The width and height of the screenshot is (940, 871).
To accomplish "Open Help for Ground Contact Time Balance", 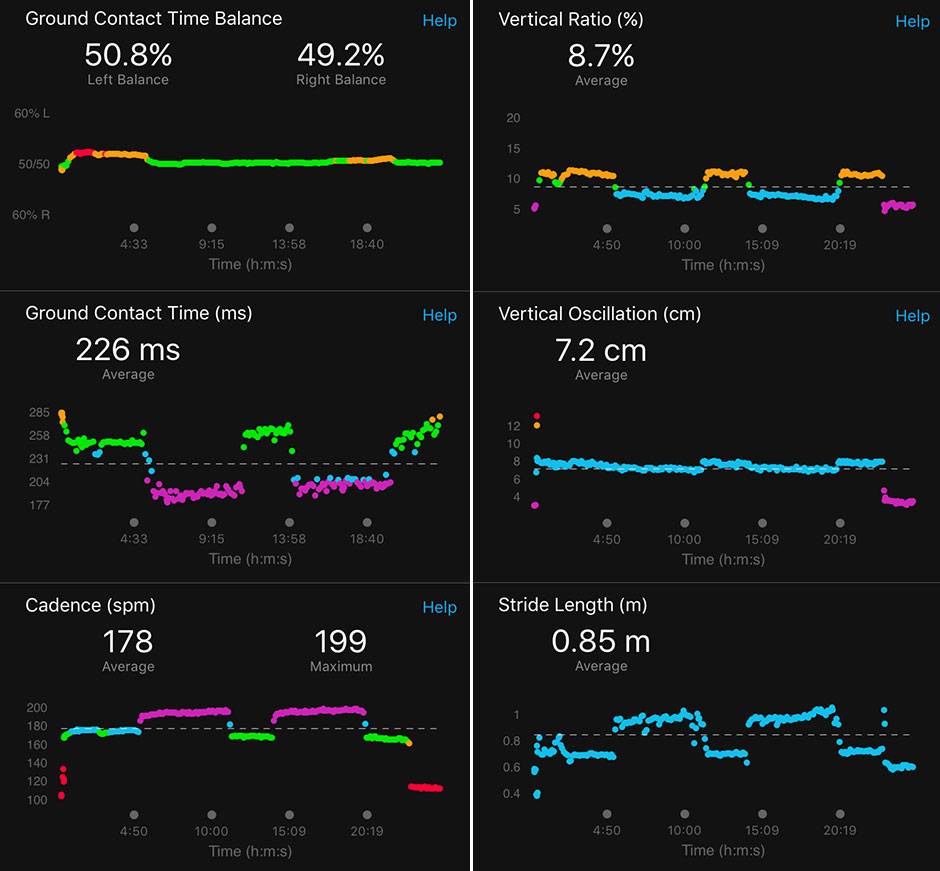I will pos(439,21).
